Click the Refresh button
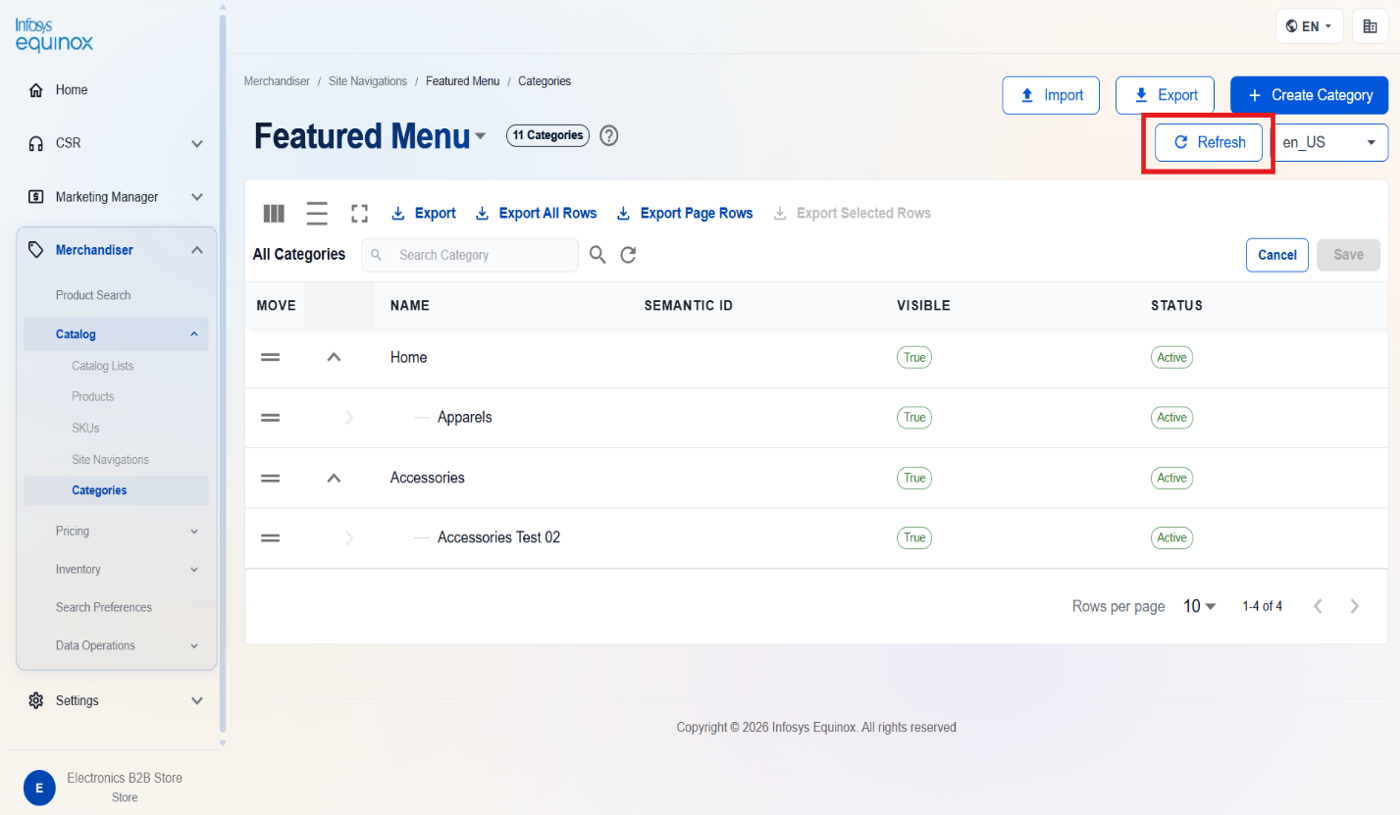Screen dimensions: 1400x815 (1208, 142)
